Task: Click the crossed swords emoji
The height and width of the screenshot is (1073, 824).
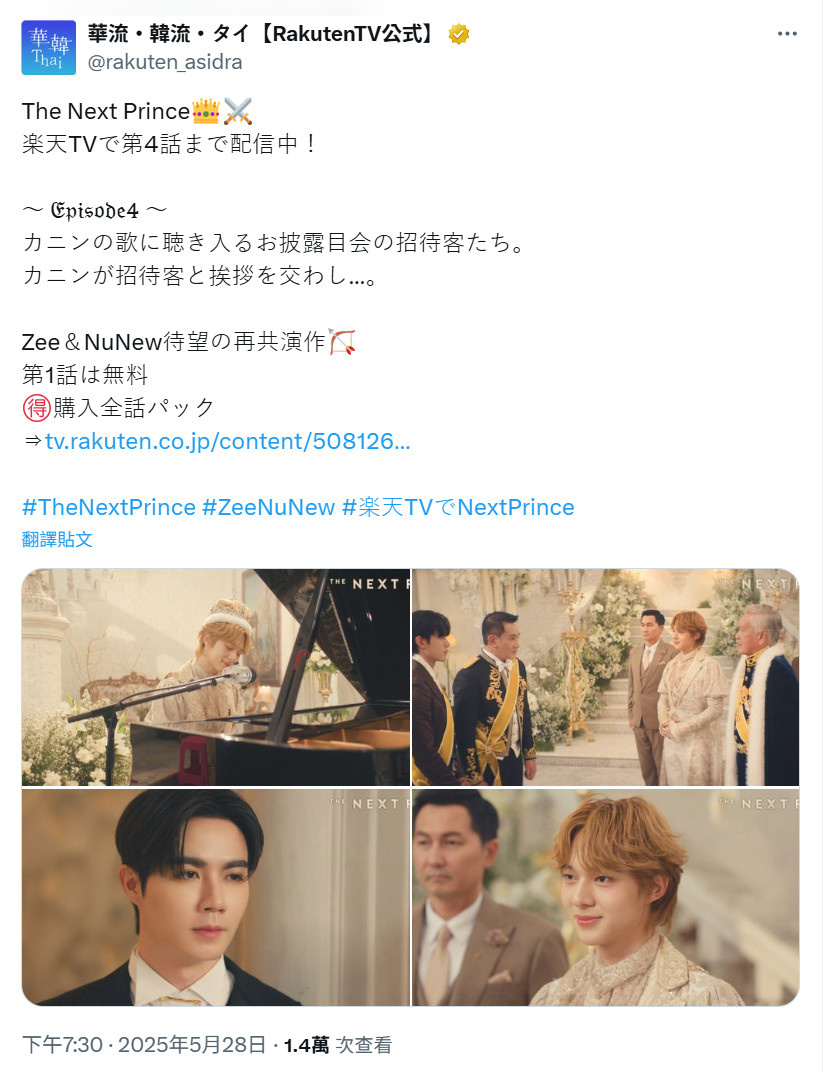Action: 237,111
